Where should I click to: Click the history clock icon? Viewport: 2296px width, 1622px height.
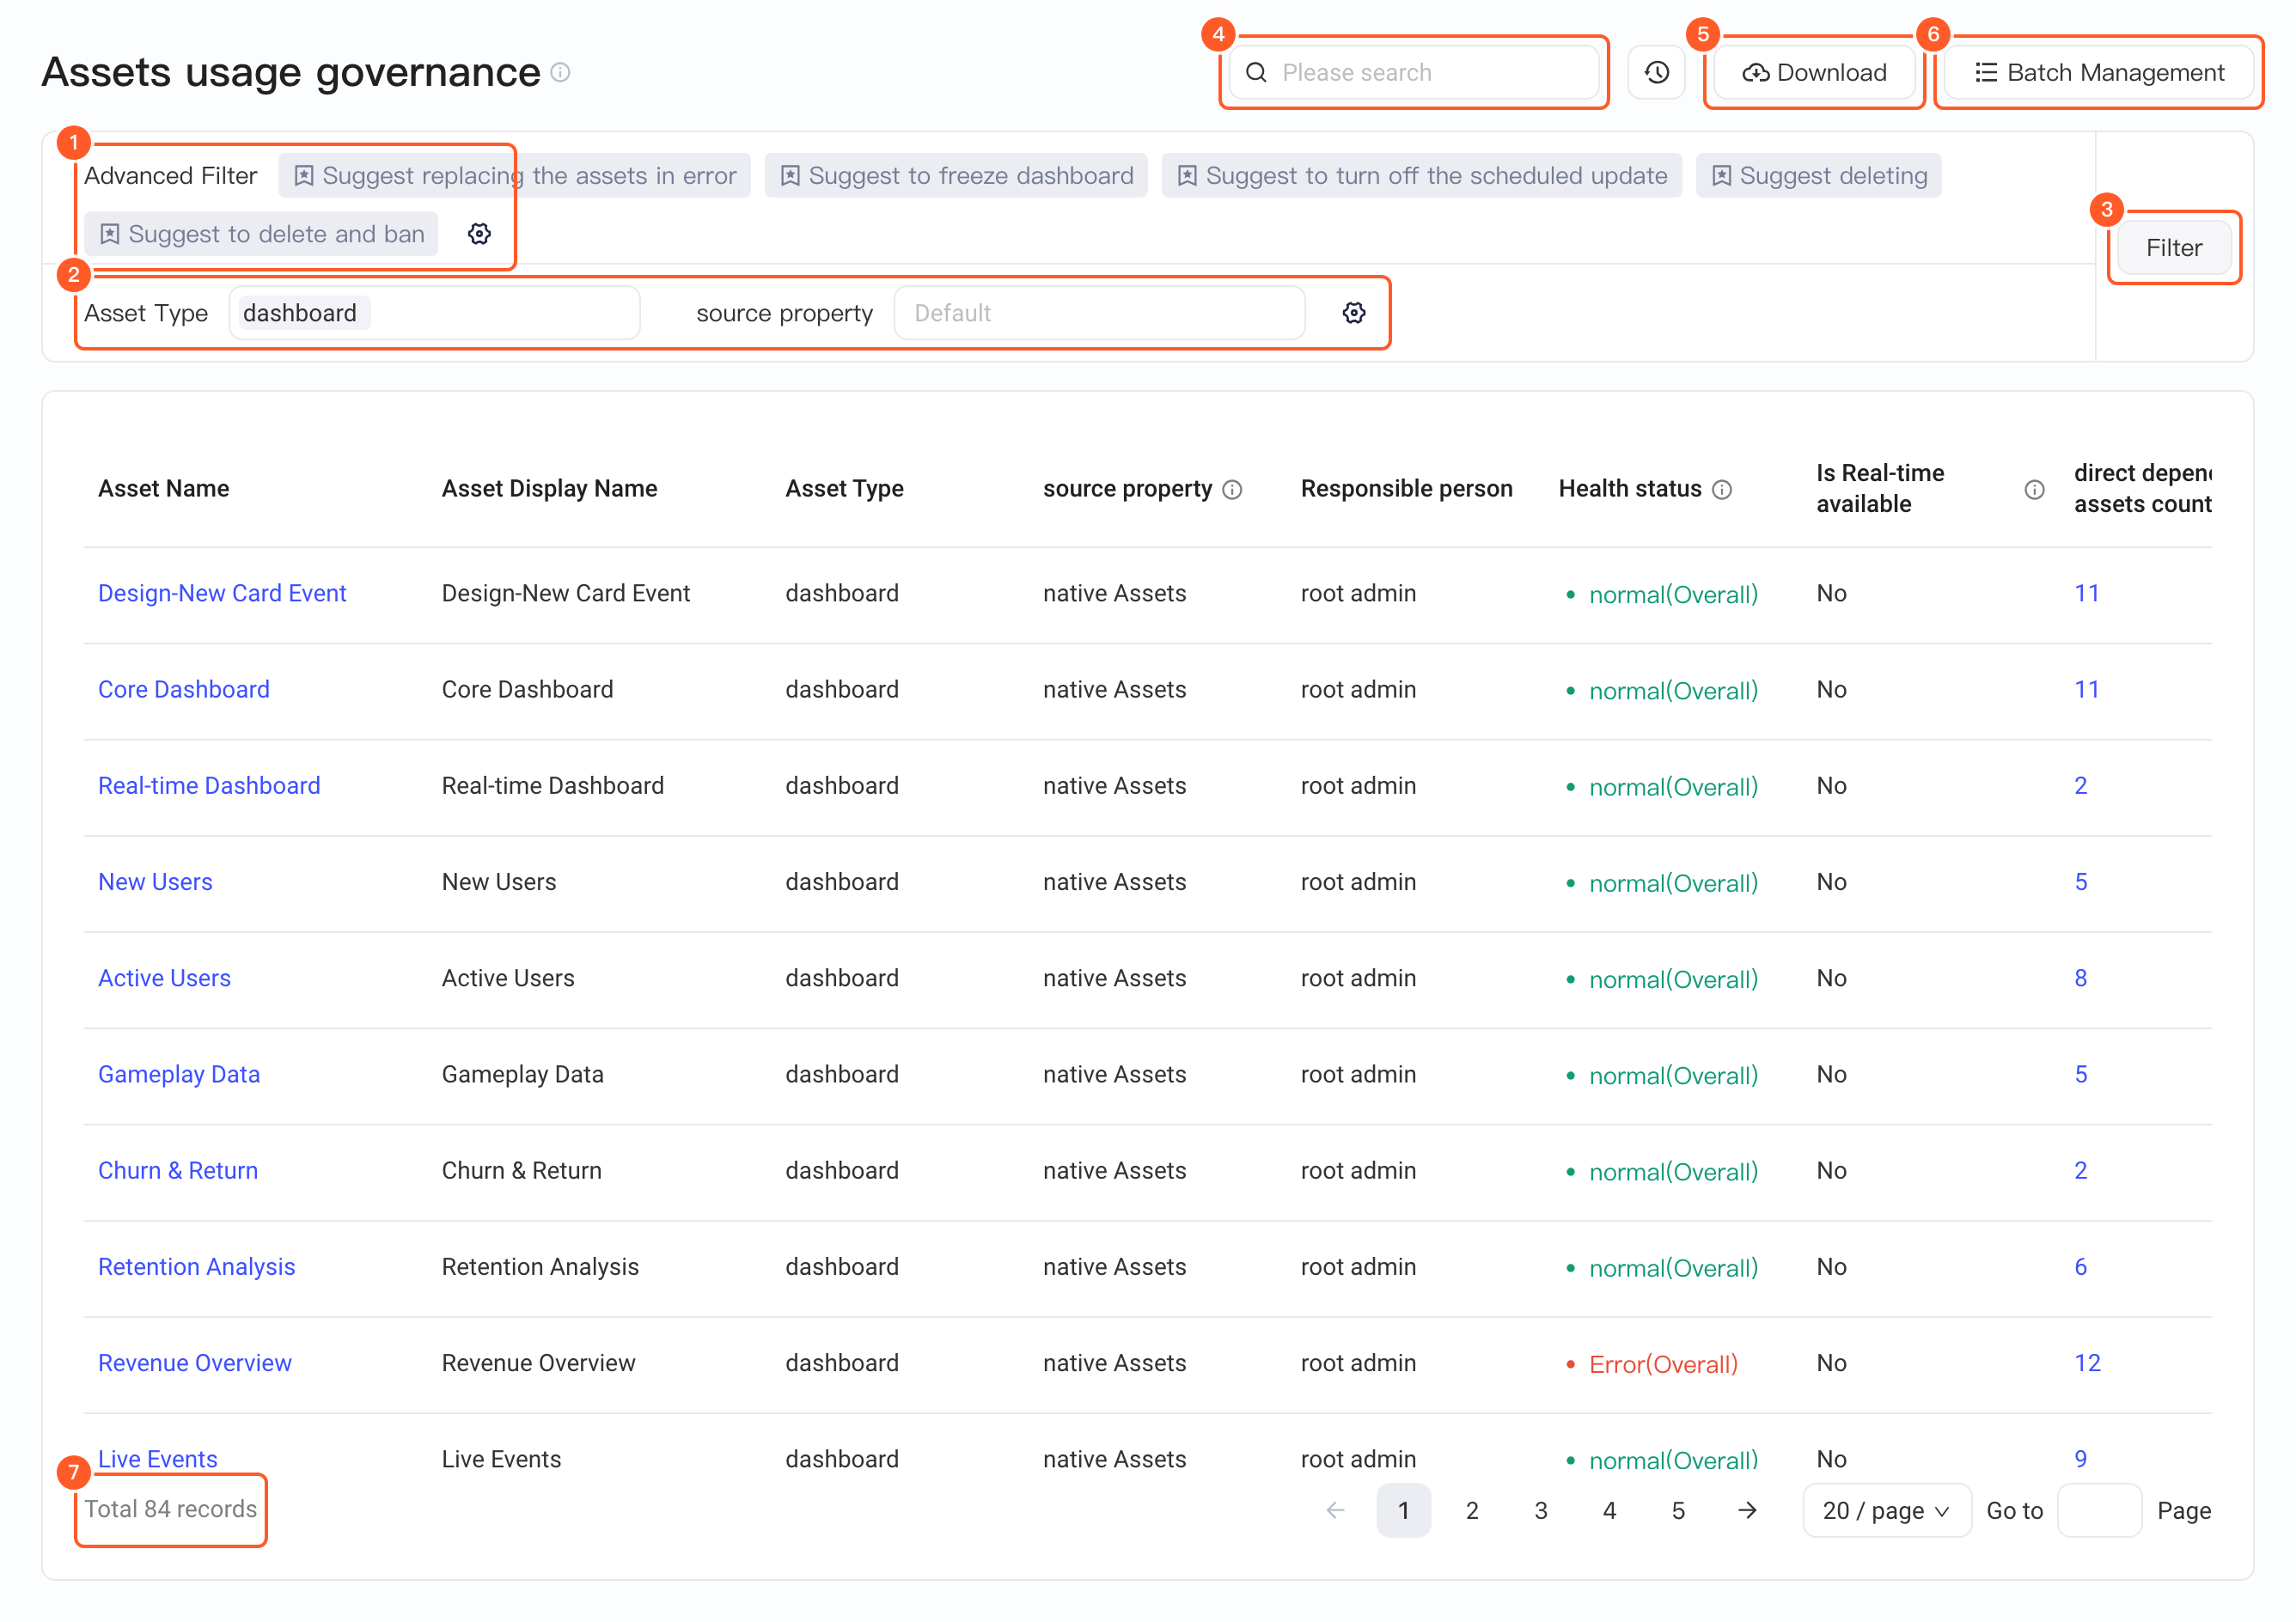[x=1656, y=73]
